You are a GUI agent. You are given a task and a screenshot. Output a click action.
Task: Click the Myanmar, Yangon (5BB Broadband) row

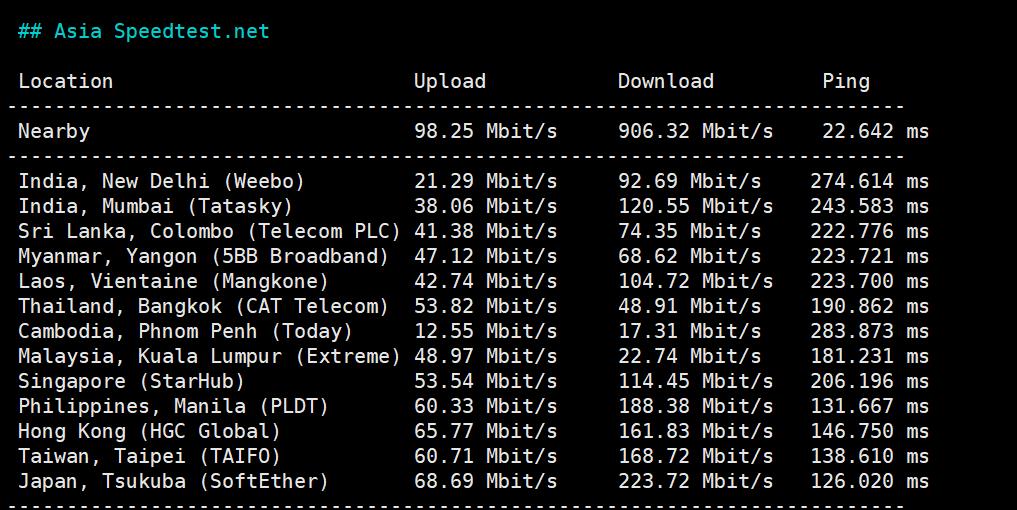203,257
